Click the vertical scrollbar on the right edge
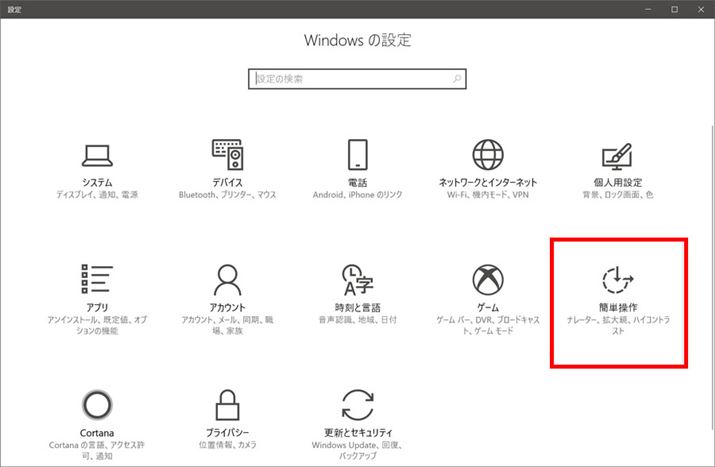The height and width of the screenshot is (467, 715). click(712, 276)
